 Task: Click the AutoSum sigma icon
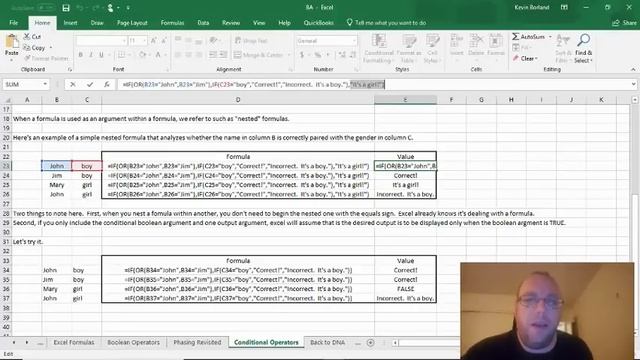516,37
